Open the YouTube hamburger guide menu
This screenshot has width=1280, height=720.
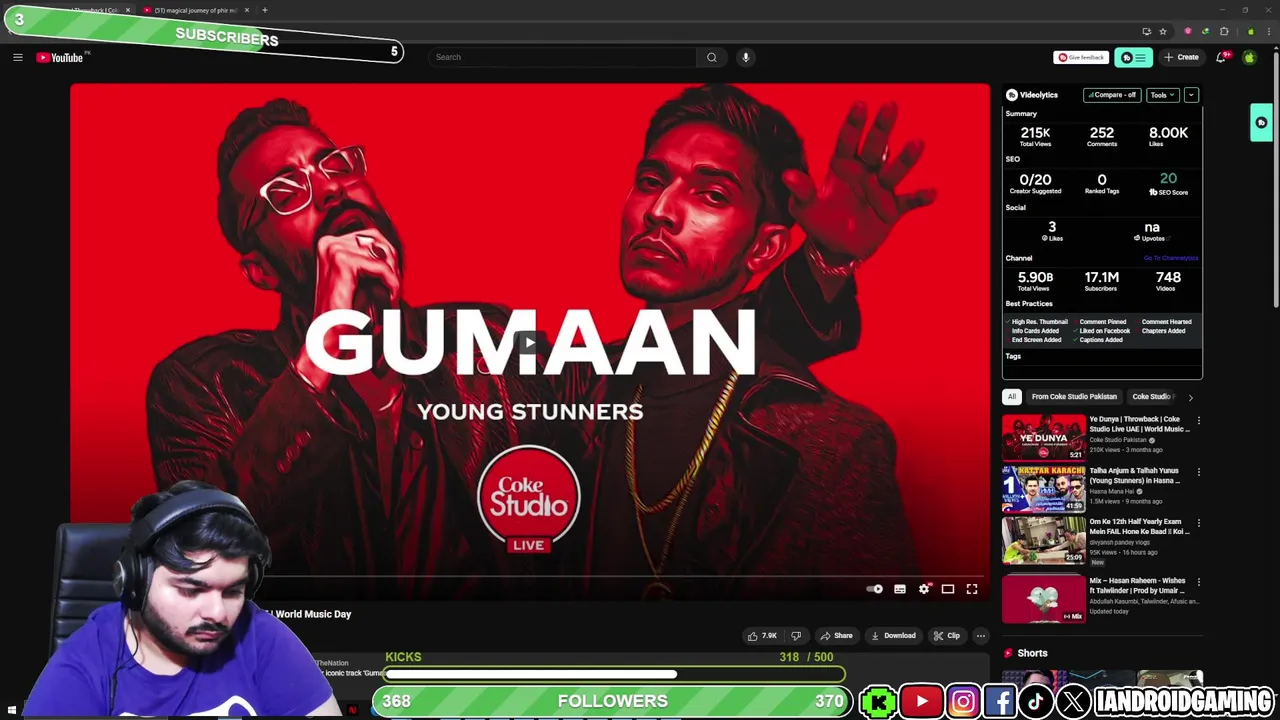(x=17, y=57)
